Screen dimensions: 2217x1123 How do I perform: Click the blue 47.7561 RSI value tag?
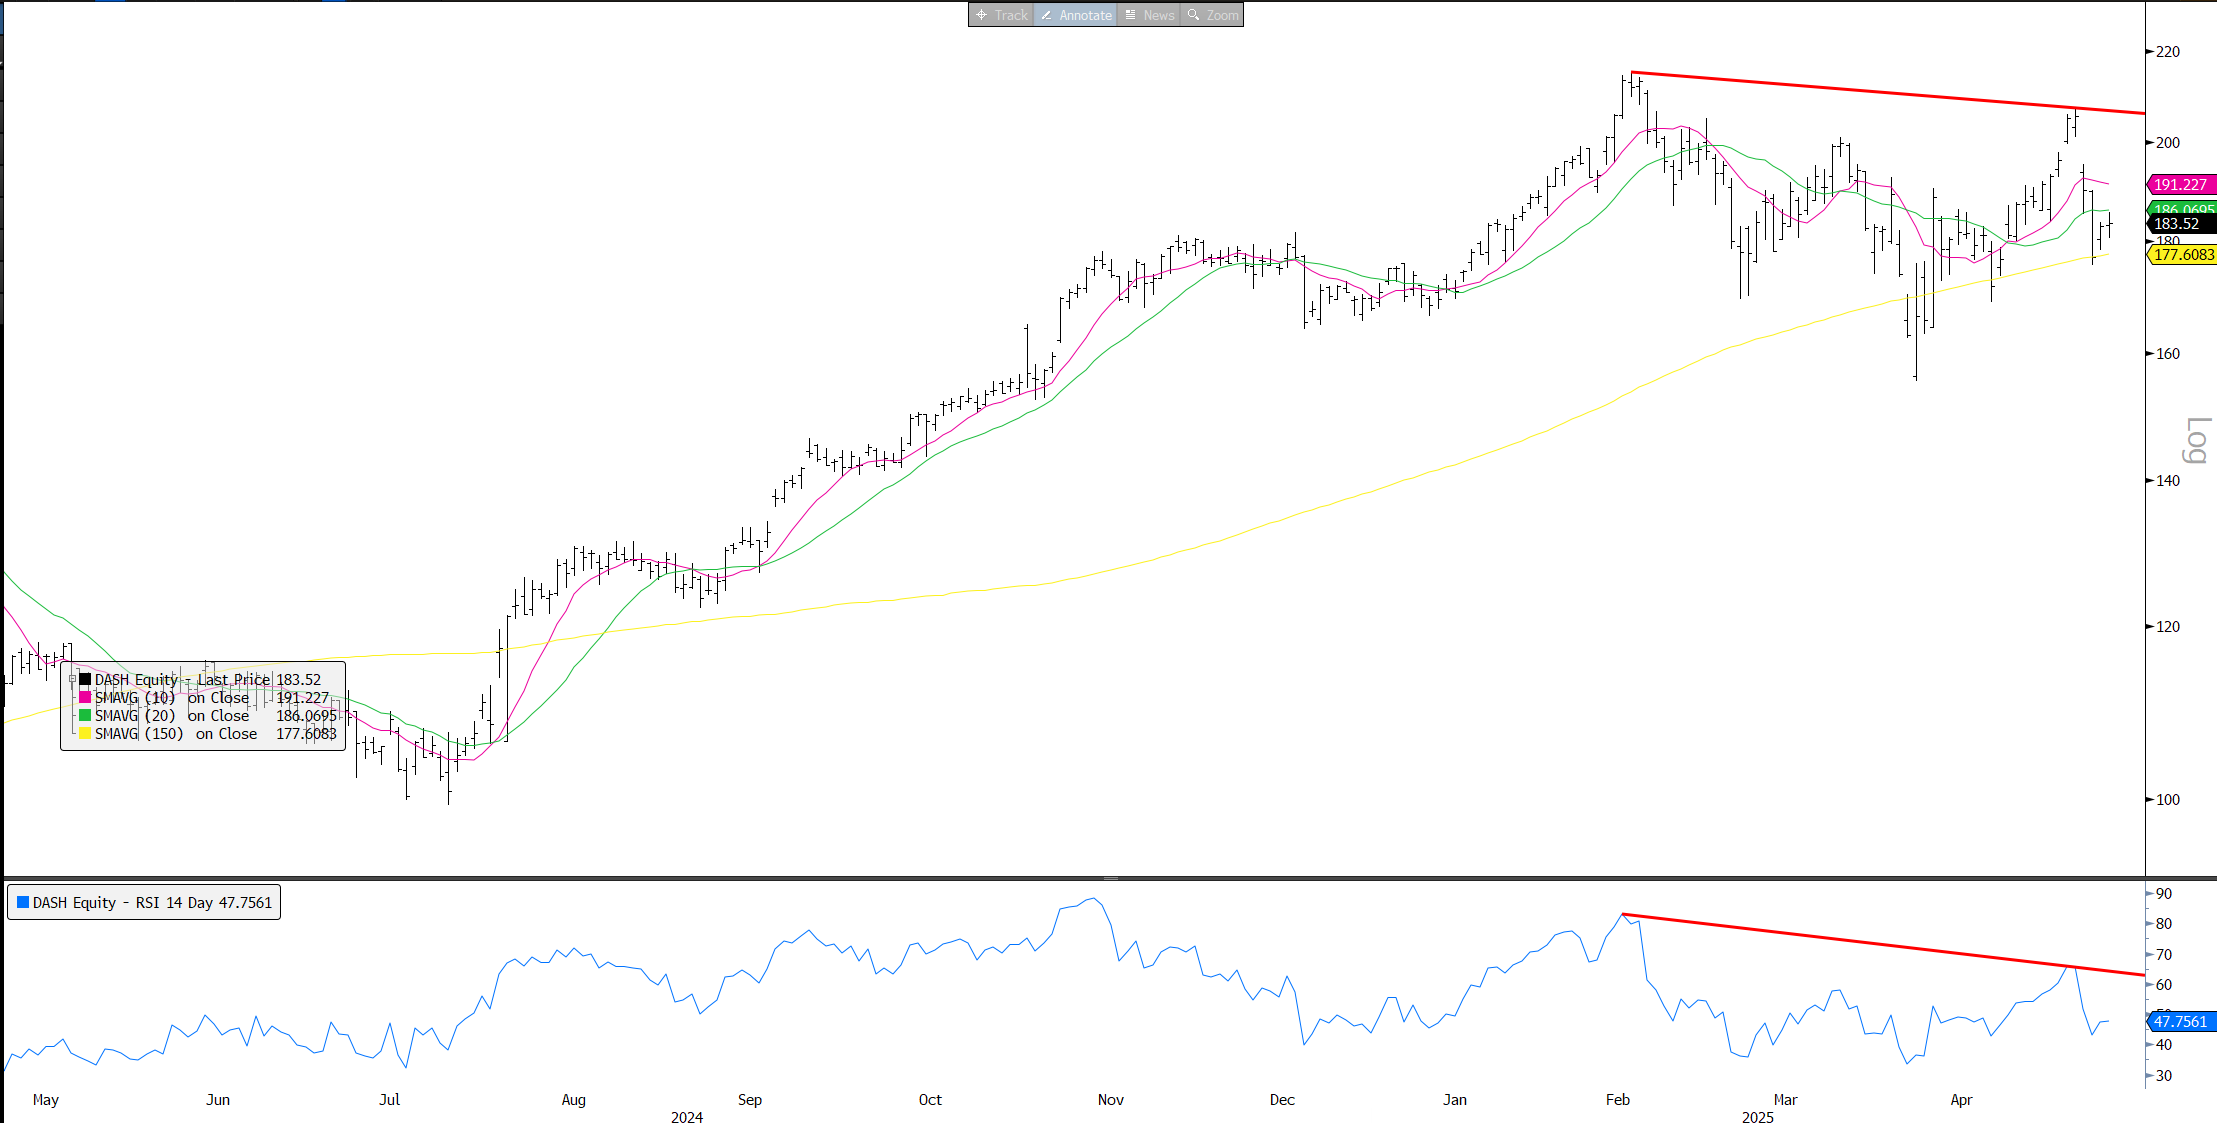(x=2180, y=1022)
